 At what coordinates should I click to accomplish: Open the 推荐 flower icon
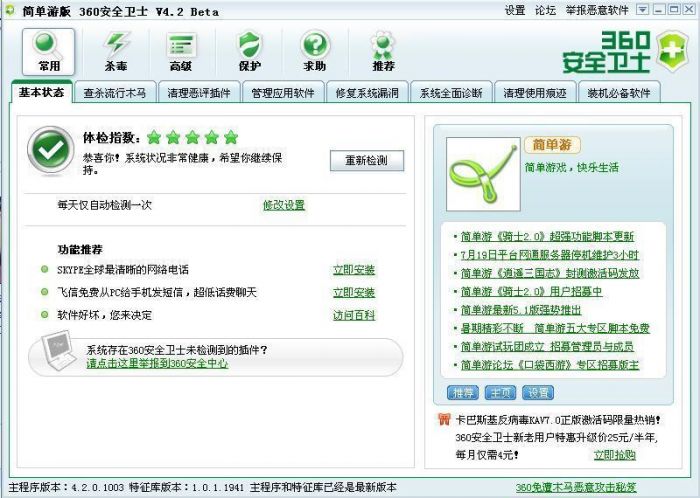383,52
